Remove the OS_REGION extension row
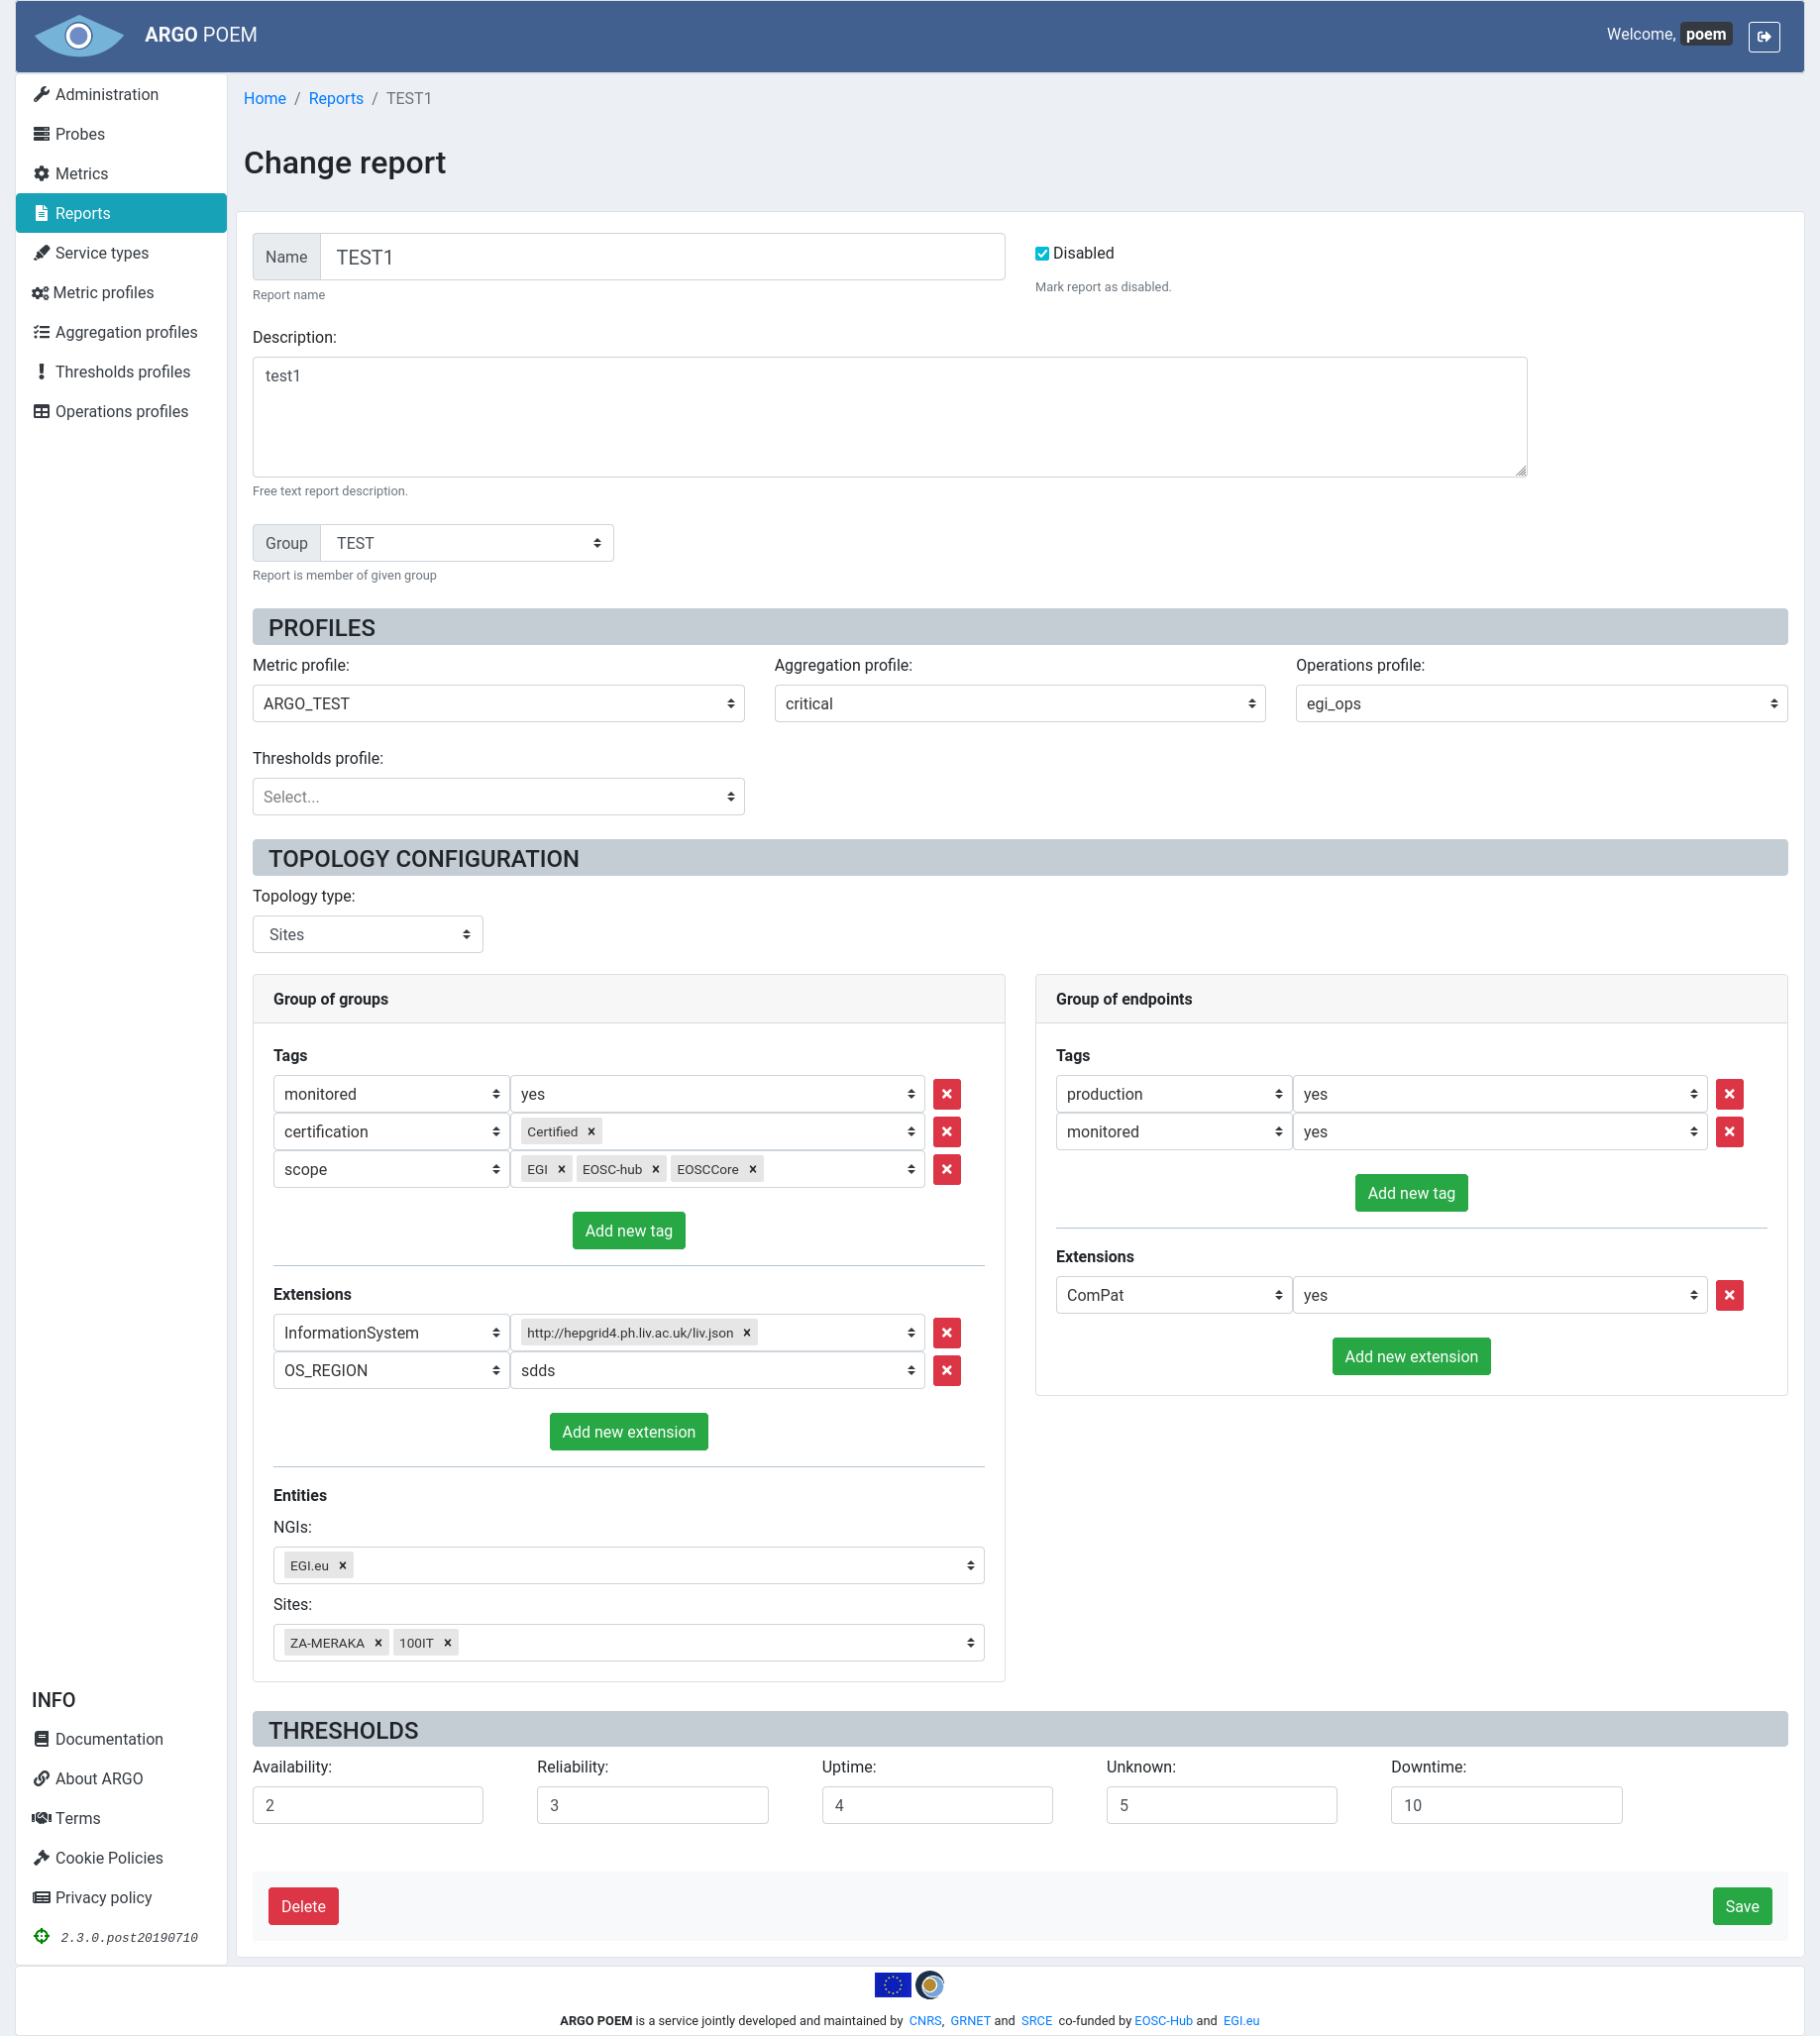The image size is (1820, 2036). pyautogui.click(x=947, y=1371)
